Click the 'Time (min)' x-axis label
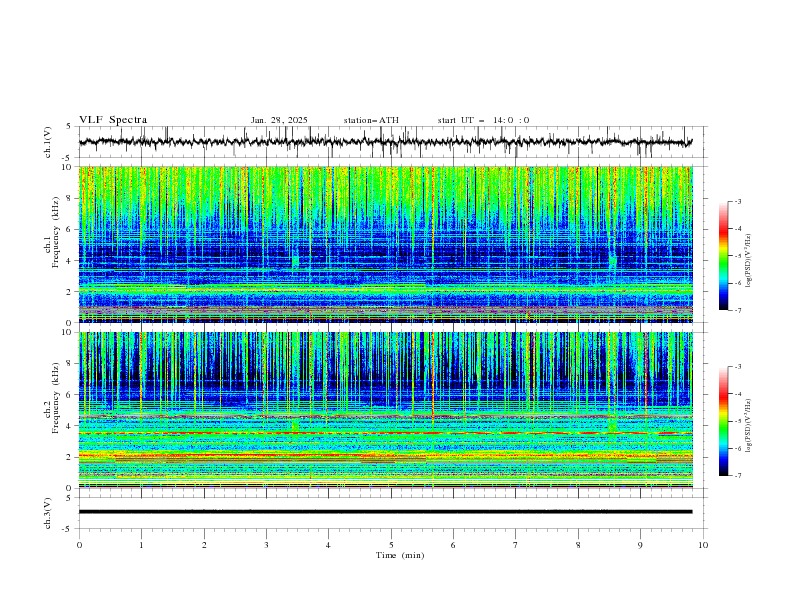The width and height of the screenshot is (792, 612). (x=400, y=555)
